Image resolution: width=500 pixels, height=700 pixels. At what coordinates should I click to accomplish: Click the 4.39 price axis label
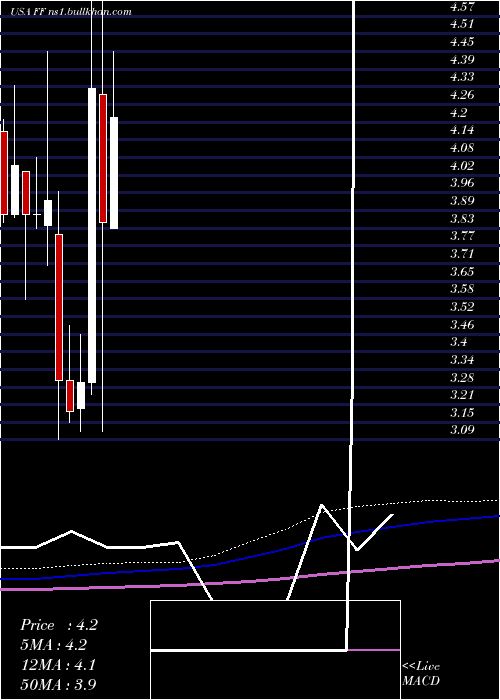click(x=462, y=60)
